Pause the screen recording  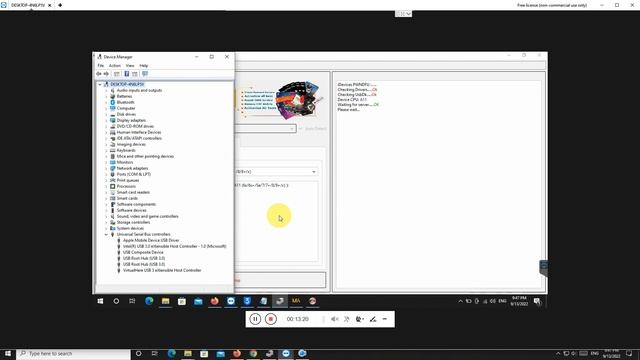[x=255, y=319]
